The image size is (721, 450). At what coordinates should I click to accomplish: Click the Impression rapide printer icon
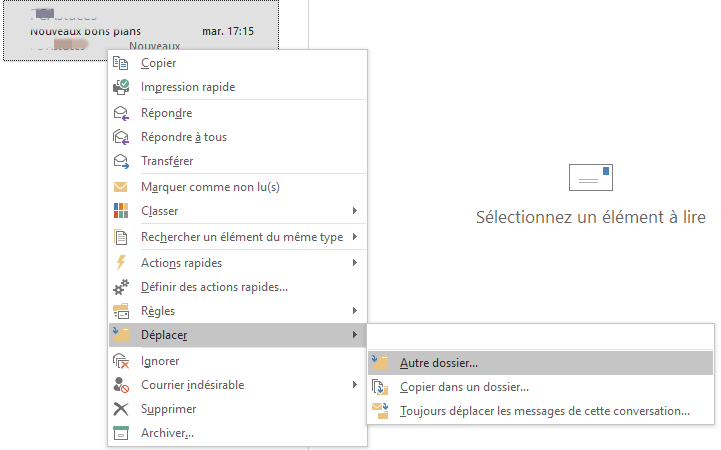point(121,87)
